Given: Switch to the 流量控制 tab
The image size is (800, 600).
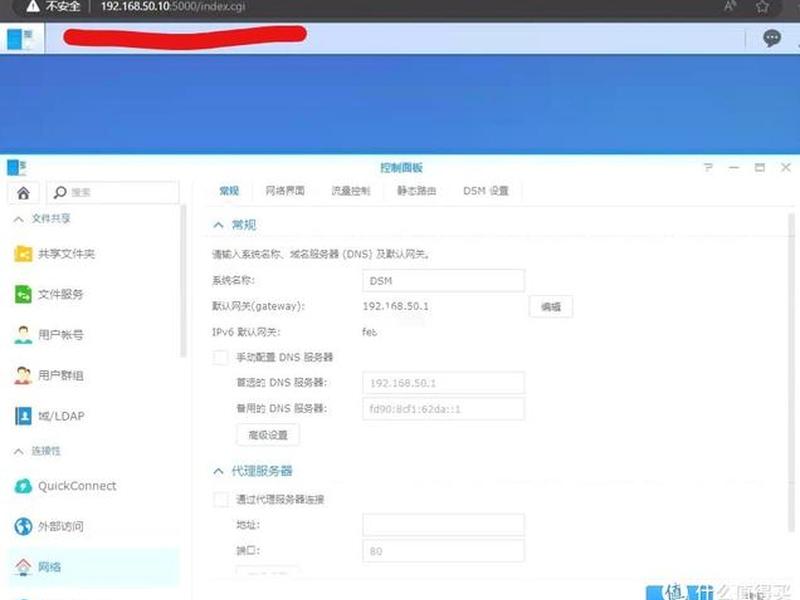Looking at the screenshot, I should click(x=351, y=191).
